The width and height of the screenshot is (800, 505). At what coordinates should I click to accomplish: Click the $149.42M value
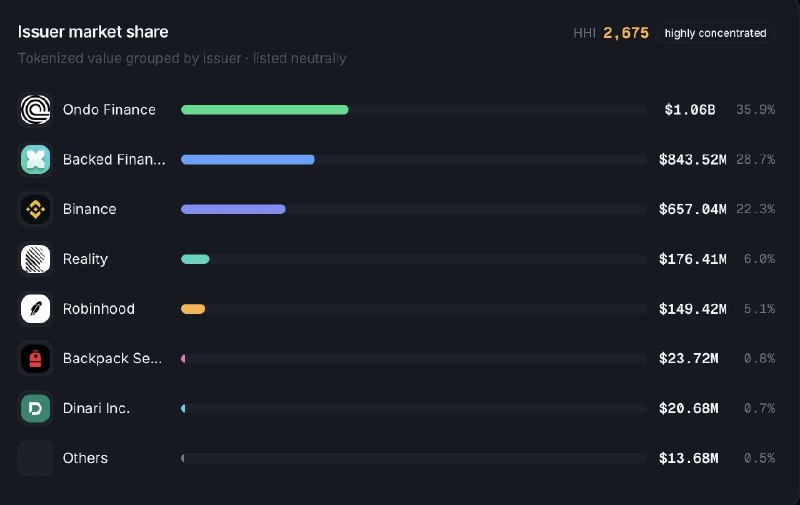(x=692, y=309)
